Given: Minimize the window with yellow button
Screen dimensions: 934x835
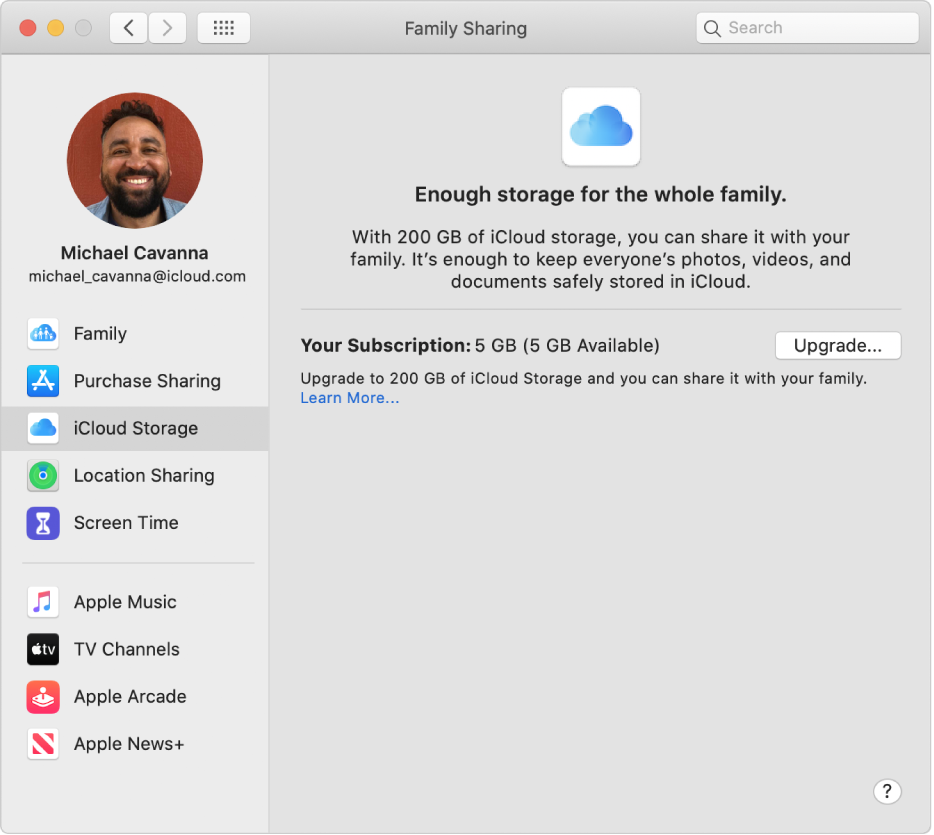Looking at the screenshot, I should pos(55,28).
